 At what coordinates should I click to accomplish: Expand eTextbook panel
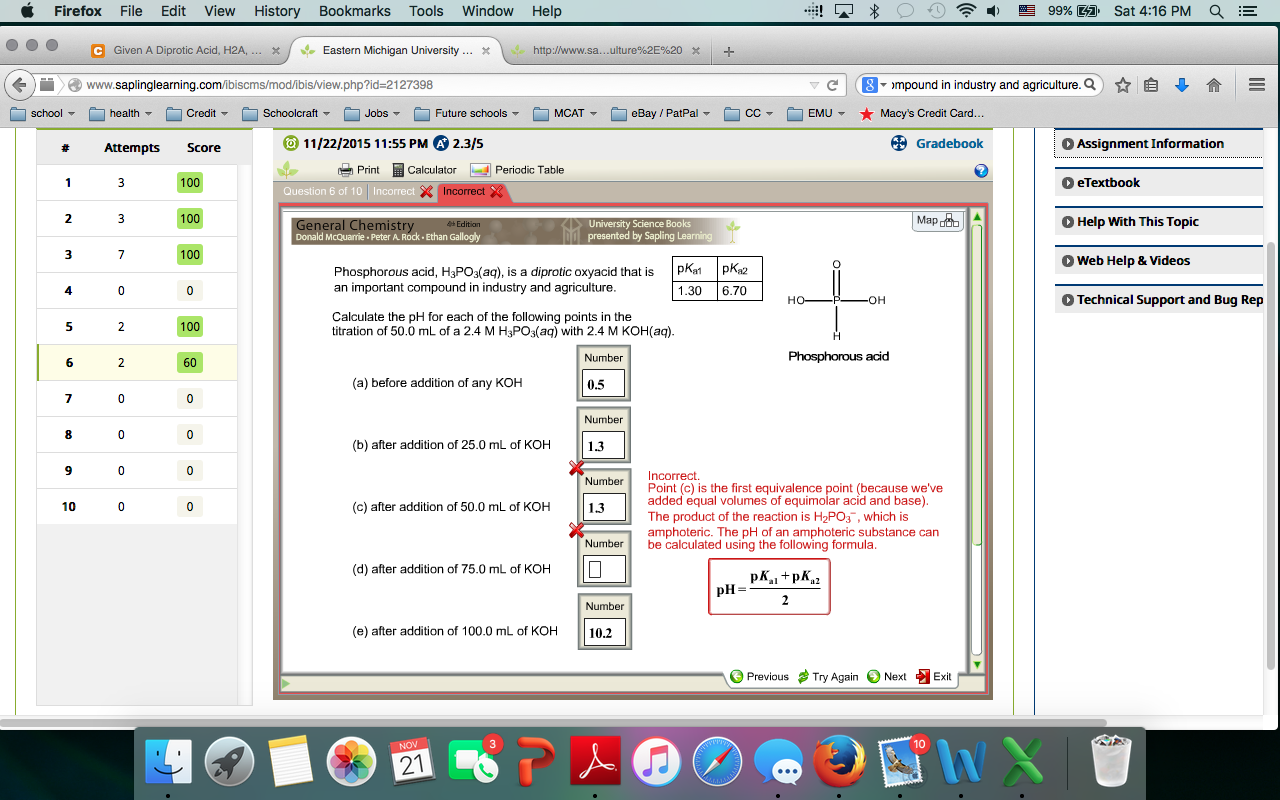1158,183
